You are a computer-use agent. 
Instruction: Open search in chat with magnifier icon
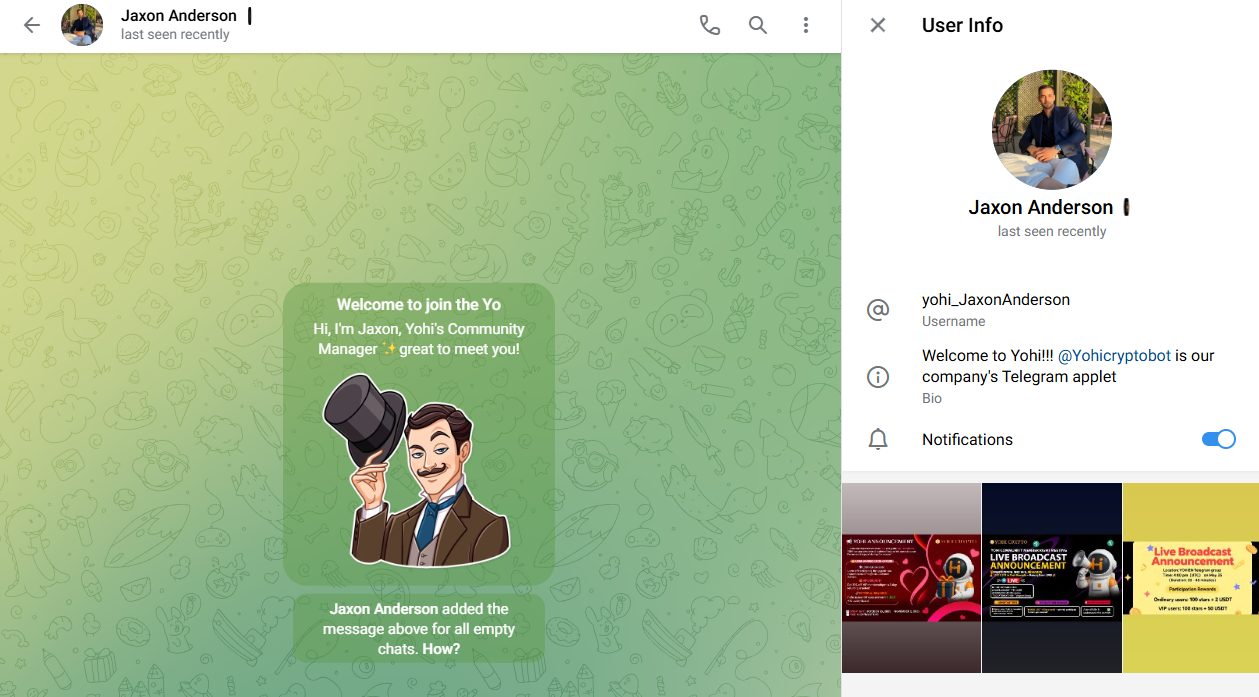[758, 26]
